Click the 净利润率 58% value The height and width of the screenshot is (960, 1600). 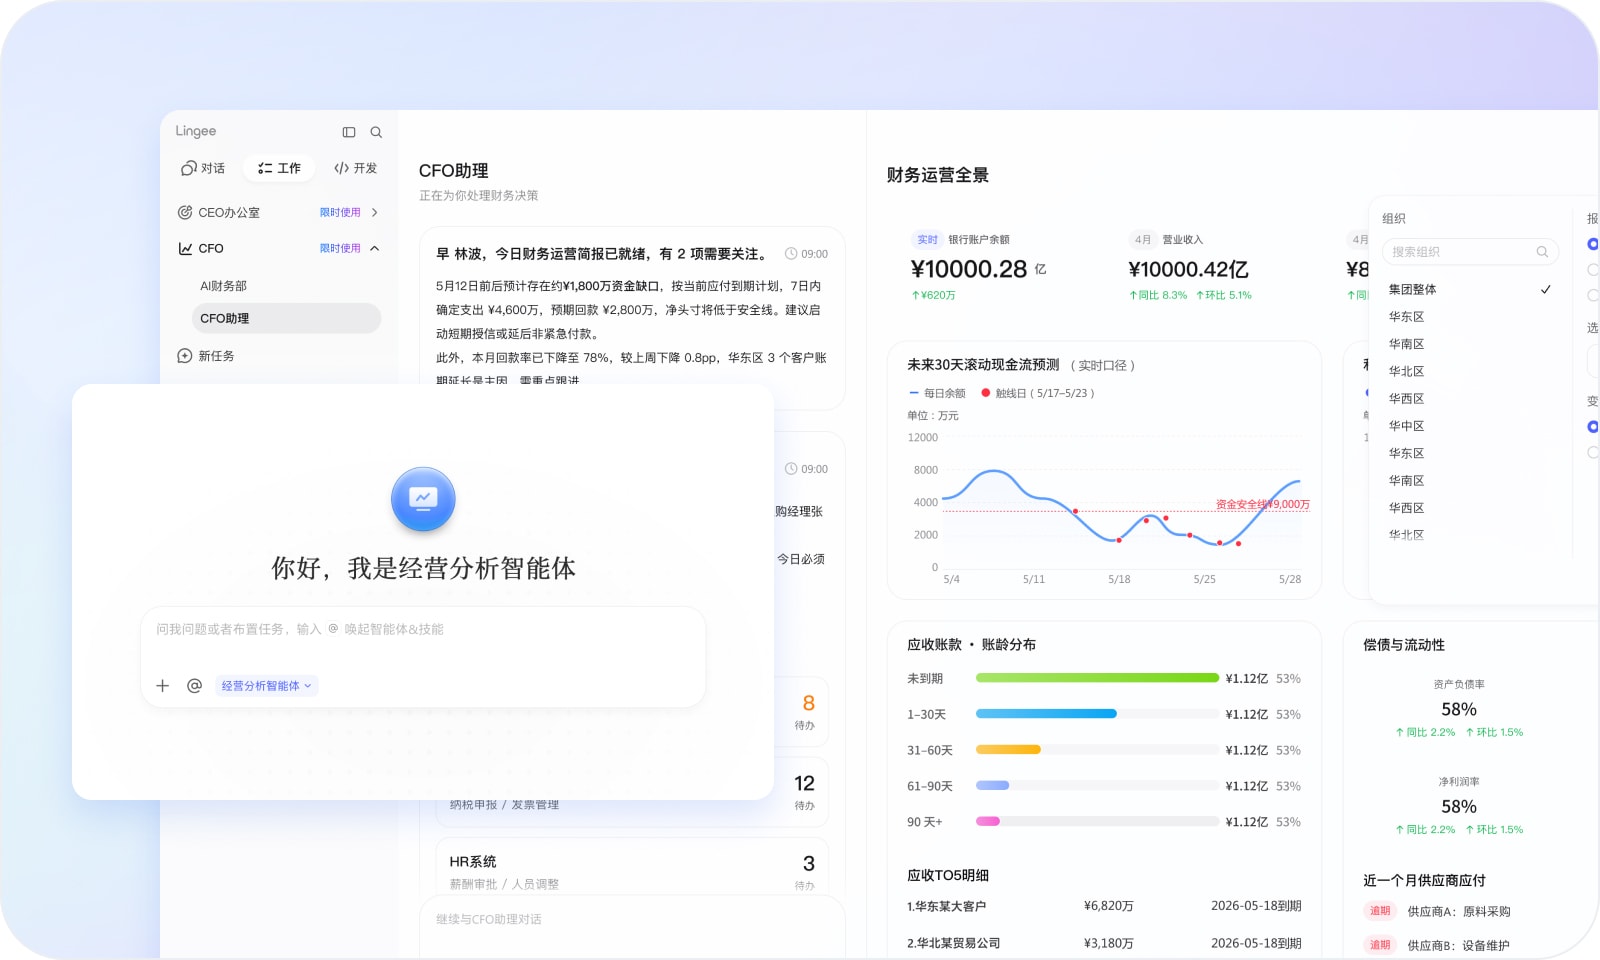pyautogui.click(x=1459, y=806)
